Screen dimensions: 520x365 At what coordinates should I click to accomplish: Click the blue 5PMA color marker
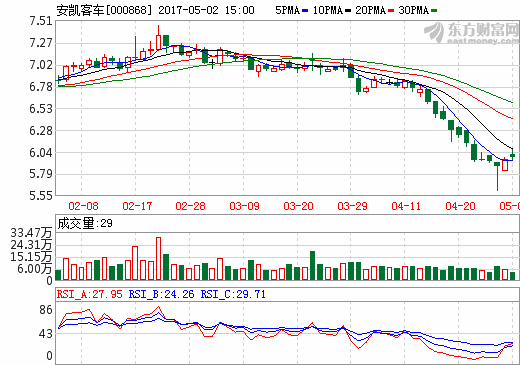pyautogui.click(x=305, y=11)
